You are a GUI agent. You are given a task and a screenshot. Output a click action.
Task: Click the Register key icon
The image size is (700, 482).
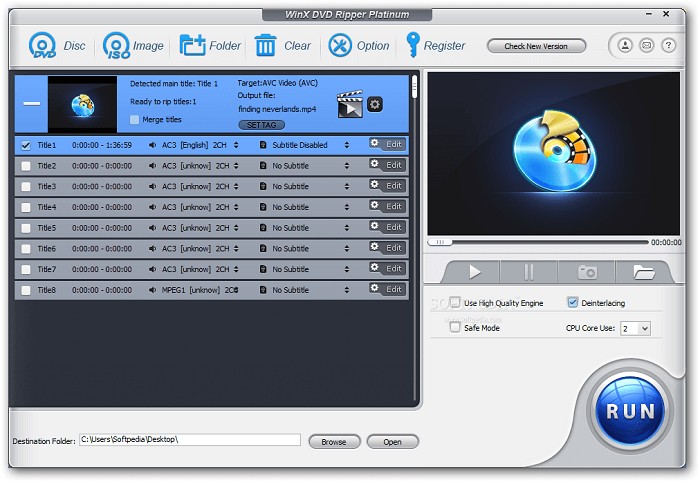(413, 46)
